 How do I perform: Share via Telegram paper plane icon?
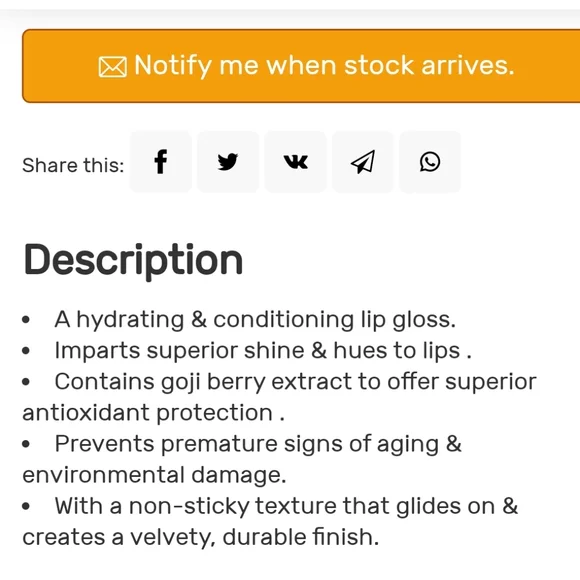click(363, 162)
